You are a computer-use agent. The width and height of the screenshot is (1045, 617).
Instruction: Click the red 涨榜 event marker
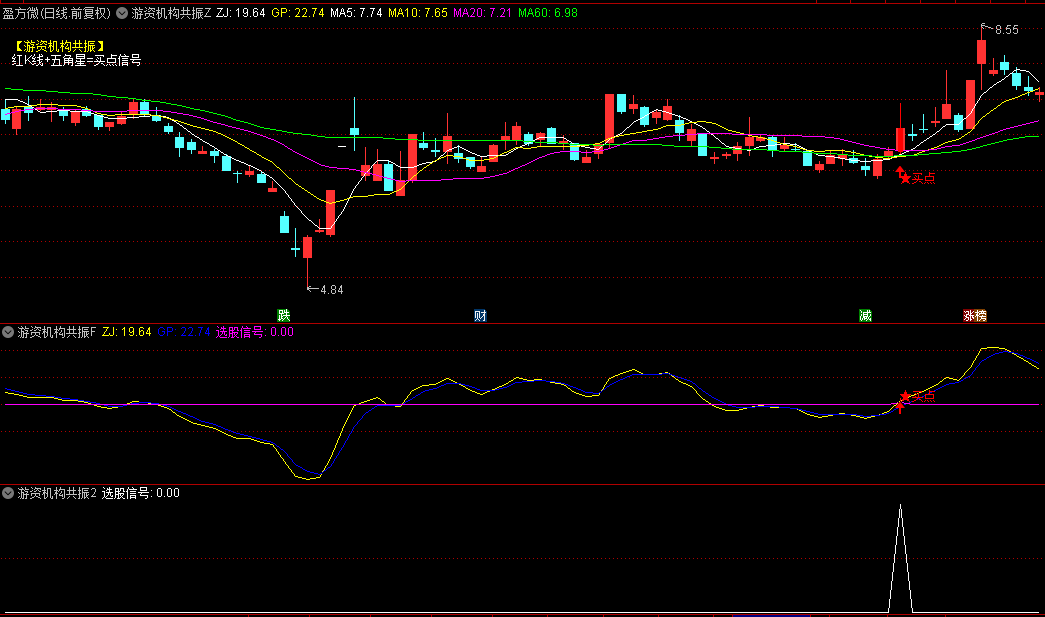pyautogui.click(x=974, y=315)
